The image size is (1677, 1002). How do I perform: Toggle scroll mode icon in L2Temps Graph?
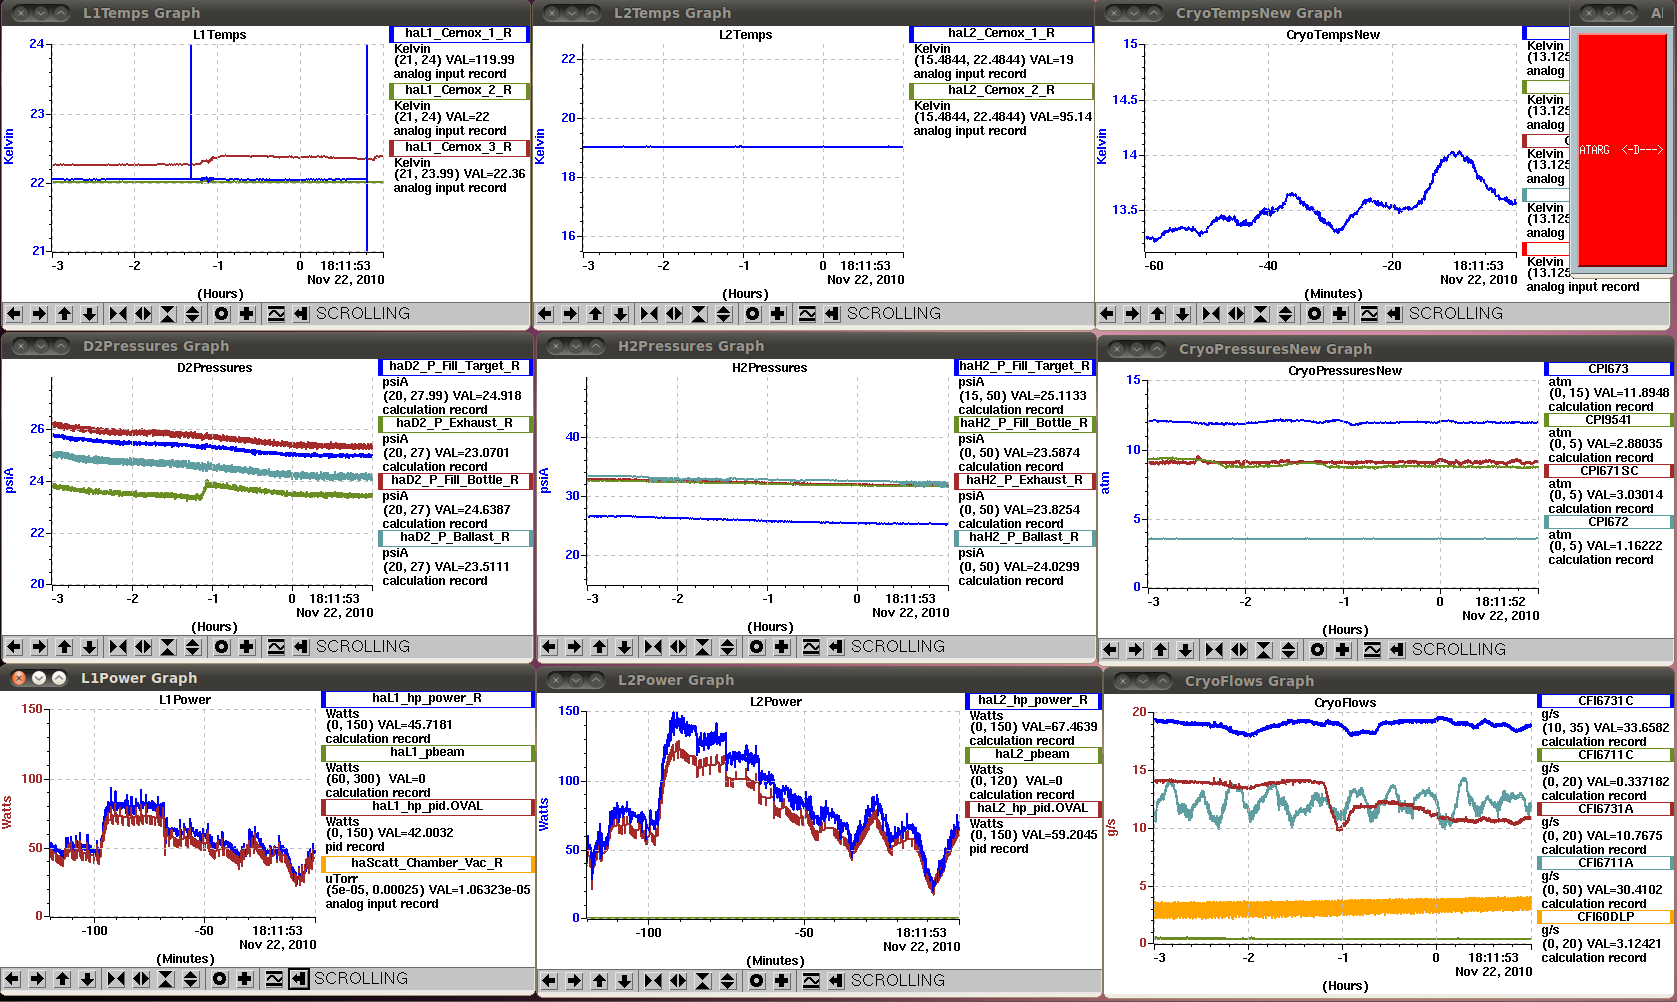[832, 314]
